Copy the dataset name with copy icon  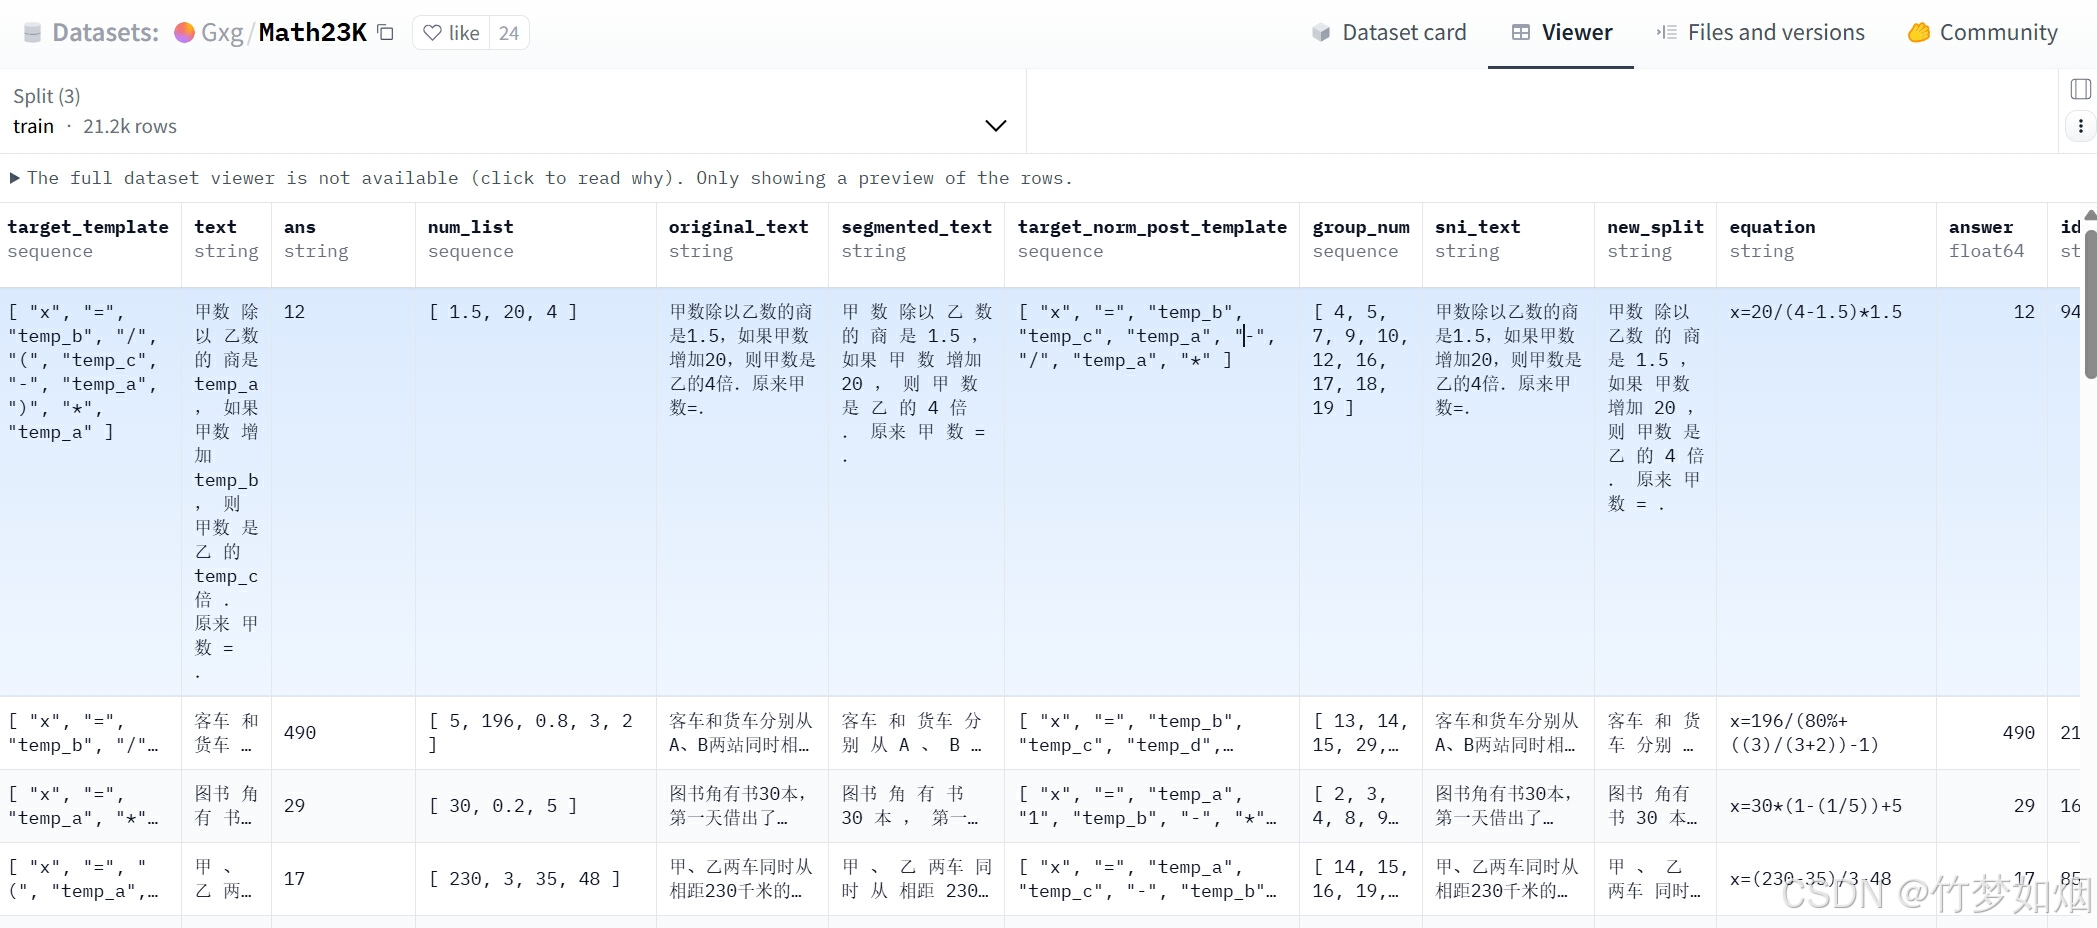tap(385, 33)
